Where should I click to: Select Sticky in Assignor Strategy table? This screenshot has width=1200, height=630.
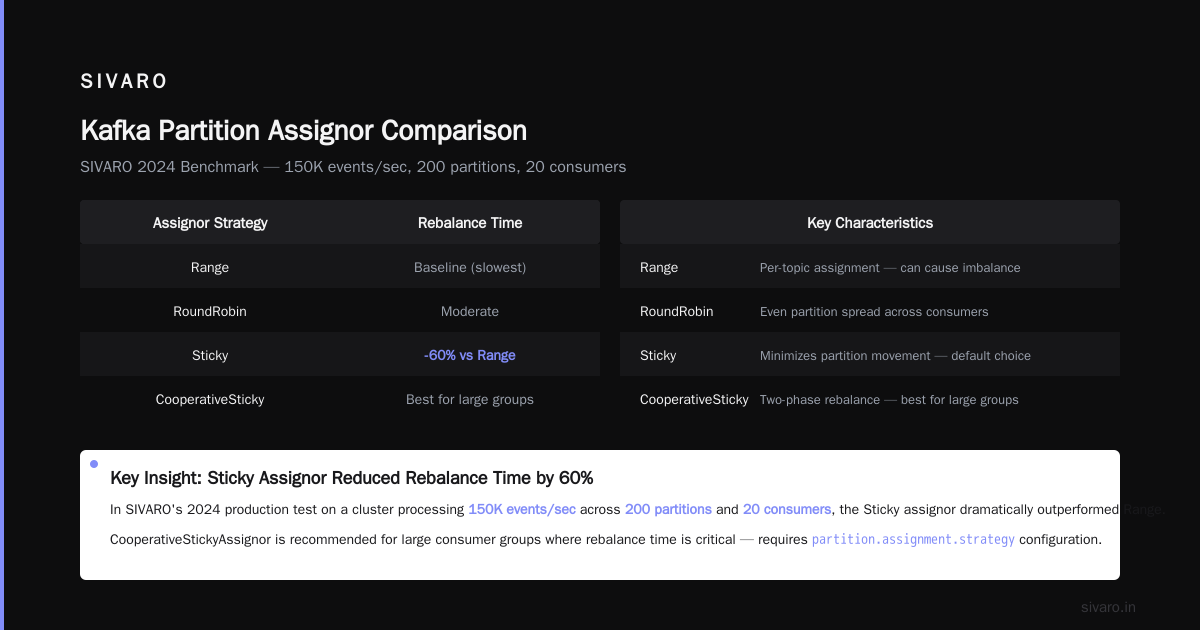[x=210, y=355]
